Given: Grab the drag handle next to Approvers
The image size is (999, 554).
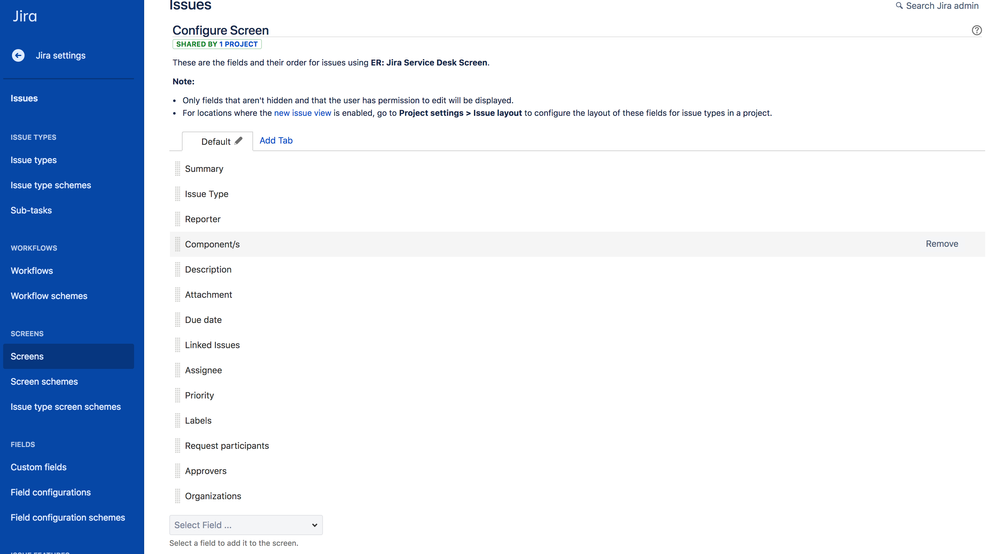Looking at the screenshot, I should pos(178,471).
